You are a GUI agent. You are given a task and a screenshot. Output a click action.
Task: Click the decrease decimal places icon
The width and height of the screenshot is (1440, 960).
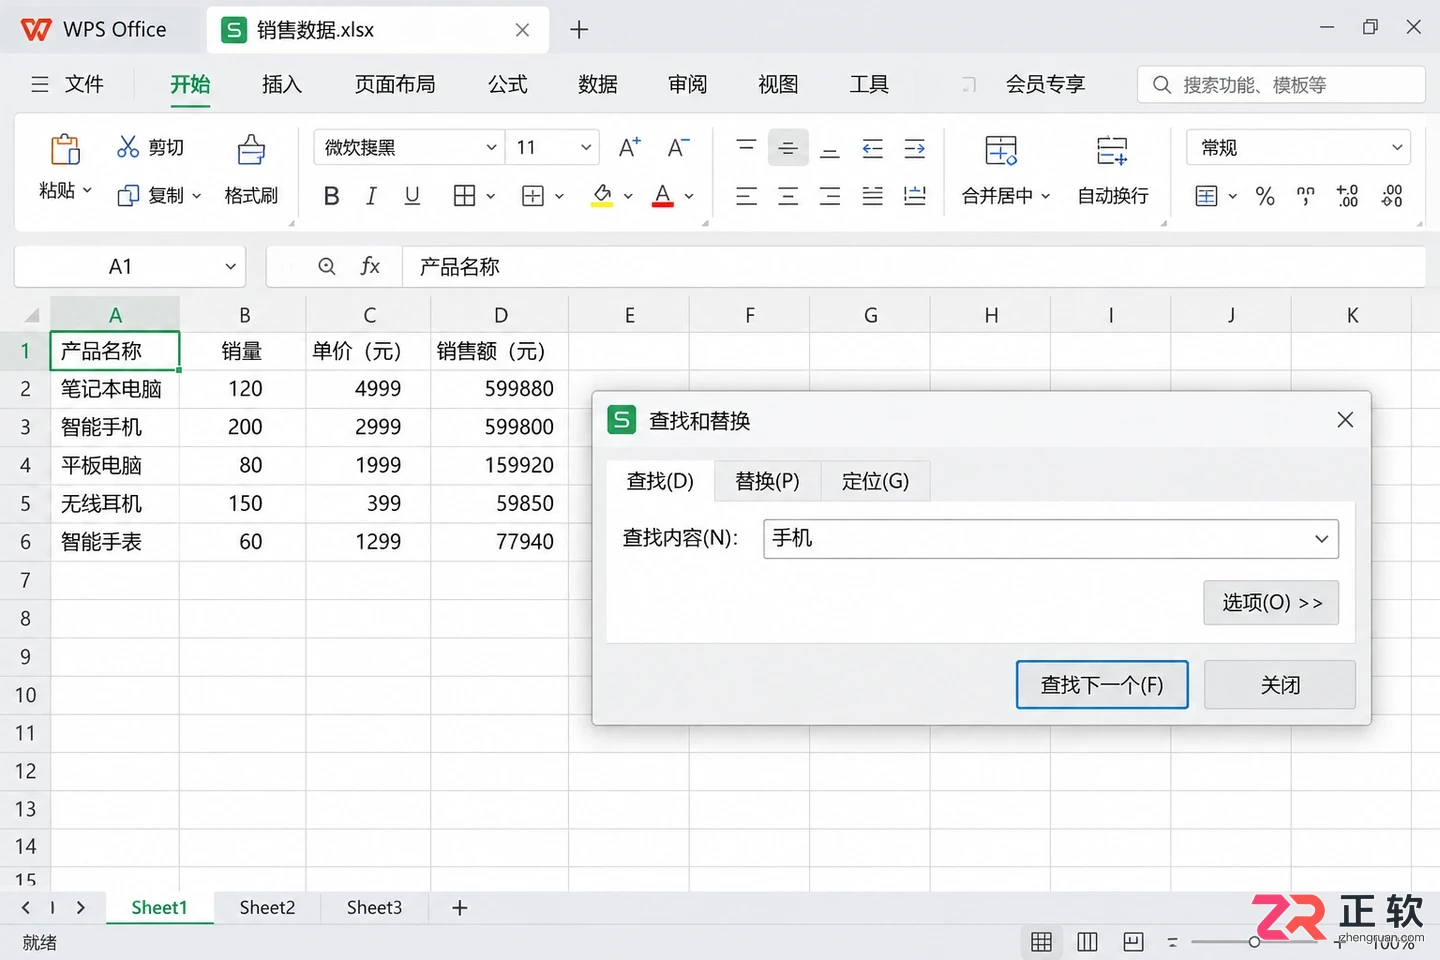1392,196
